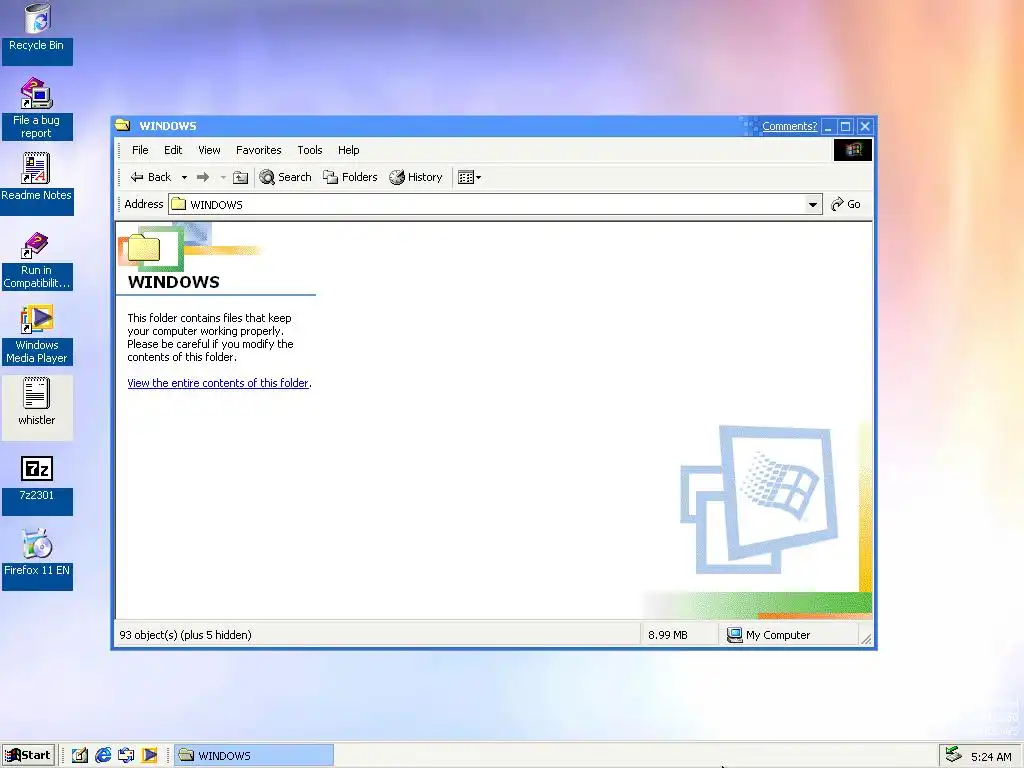Minimize the WINDOWS explorer window
Viewport: 1024px width, 768px height.
coord(828,126)
